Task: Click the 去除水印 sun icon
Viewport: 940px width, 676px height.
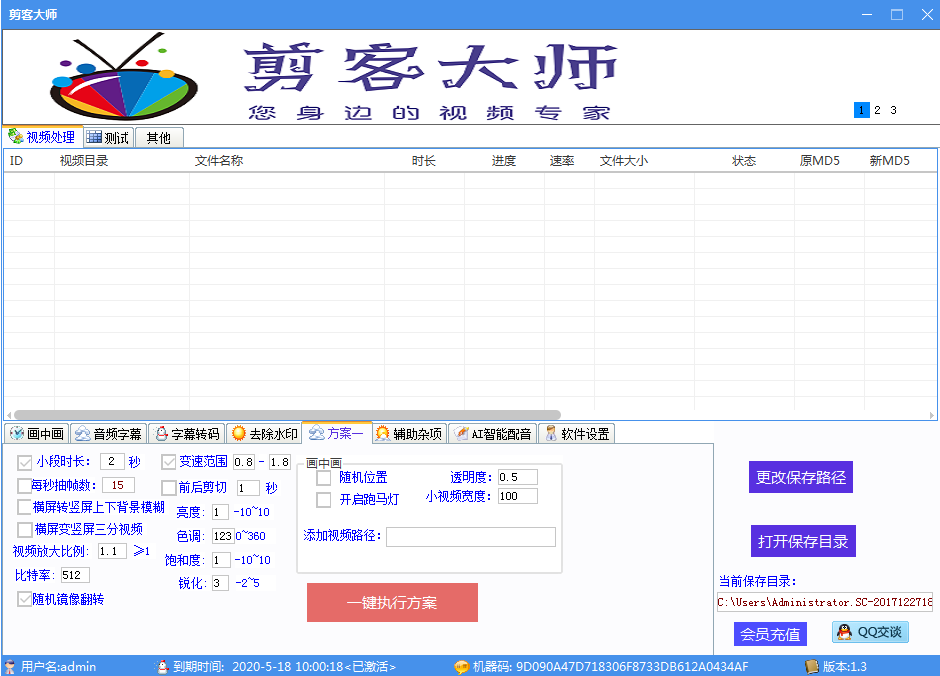Action: click(x=238, y=434)
